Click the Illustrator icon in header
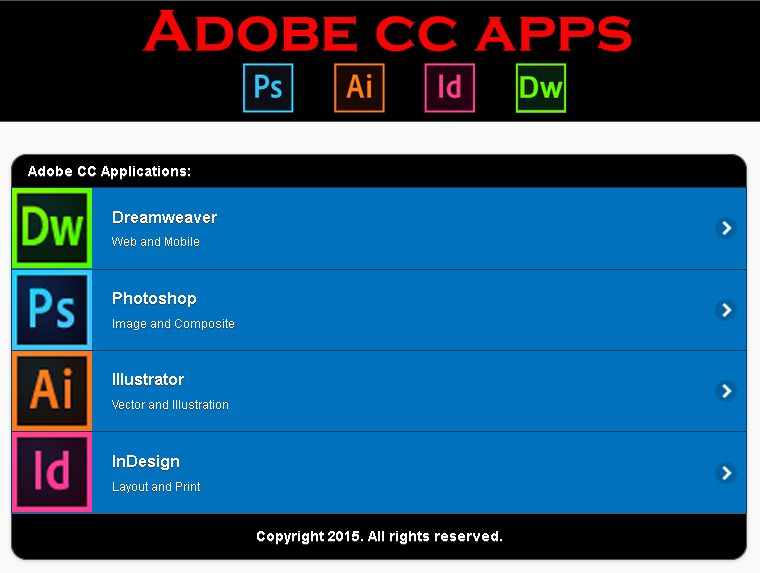Viewport: 760px width, 573px height. coord(359,88)
